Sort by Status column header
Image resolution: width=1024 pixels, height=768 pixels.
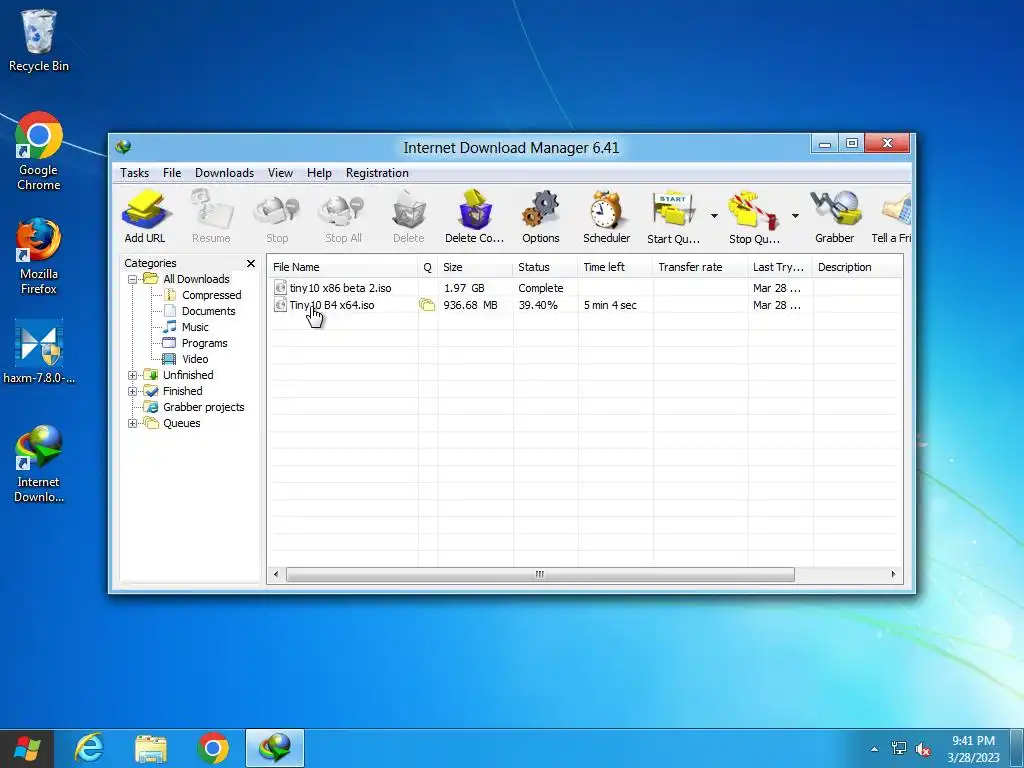pyautogui.click(x=545, y=267)
